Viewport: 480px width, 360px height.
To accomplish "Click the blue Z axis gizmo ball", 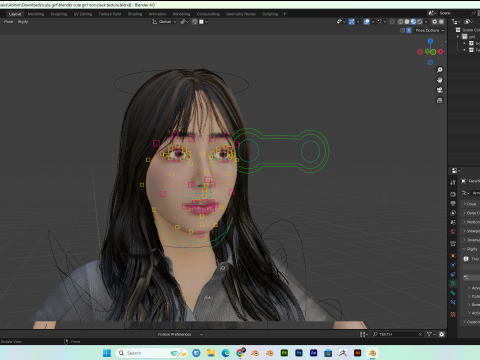I will [x=430, y=41].
